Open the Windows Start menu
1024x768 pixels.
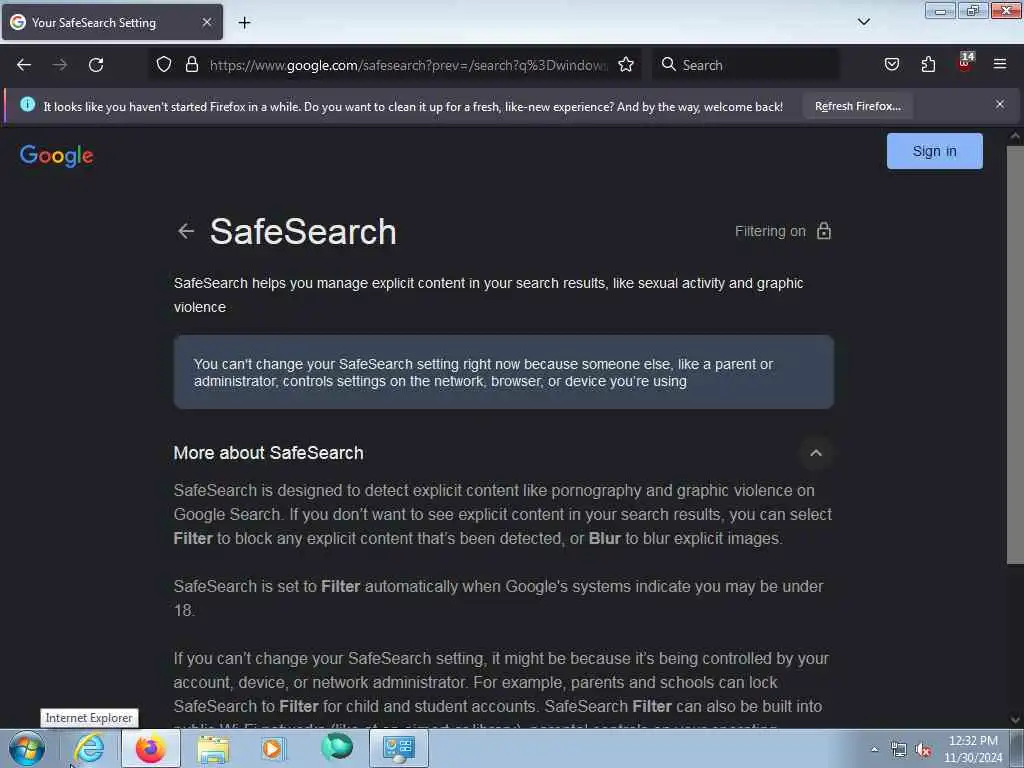(x=27, y=749)
